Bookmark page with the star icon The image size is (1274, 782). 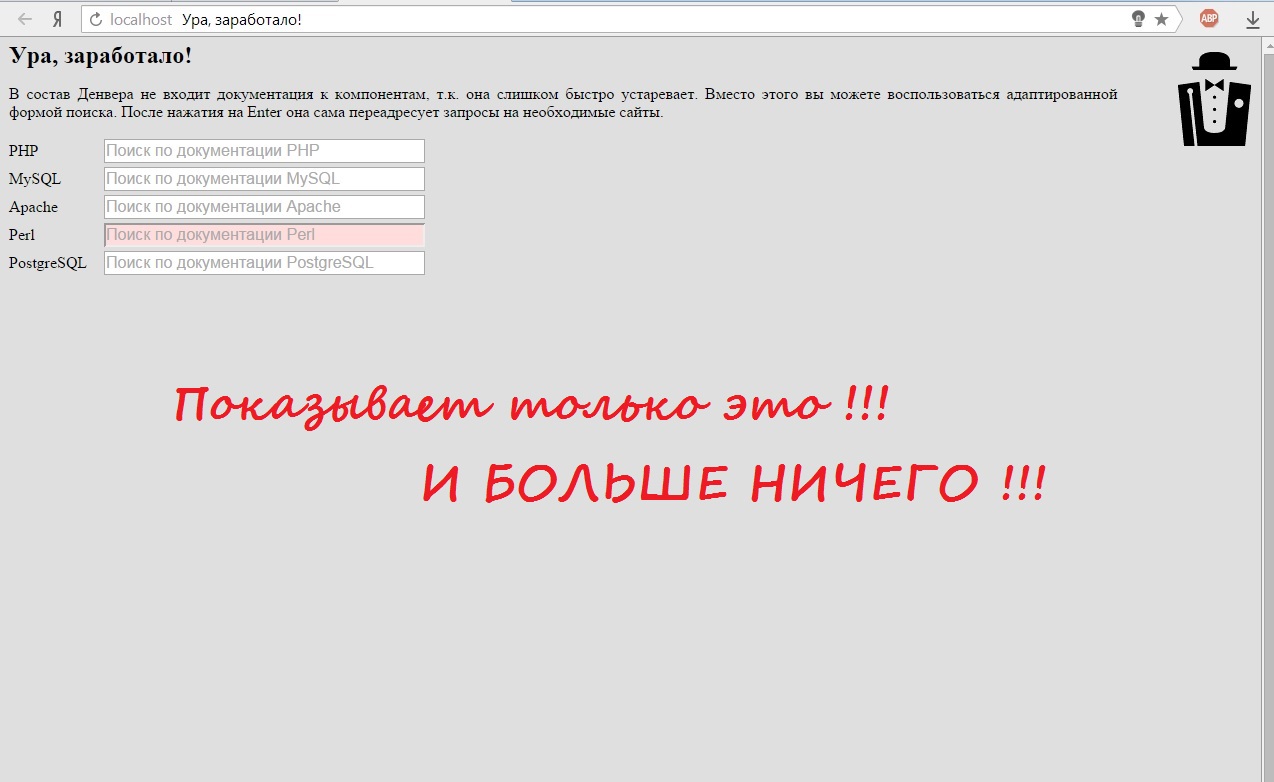point(1161,19)
